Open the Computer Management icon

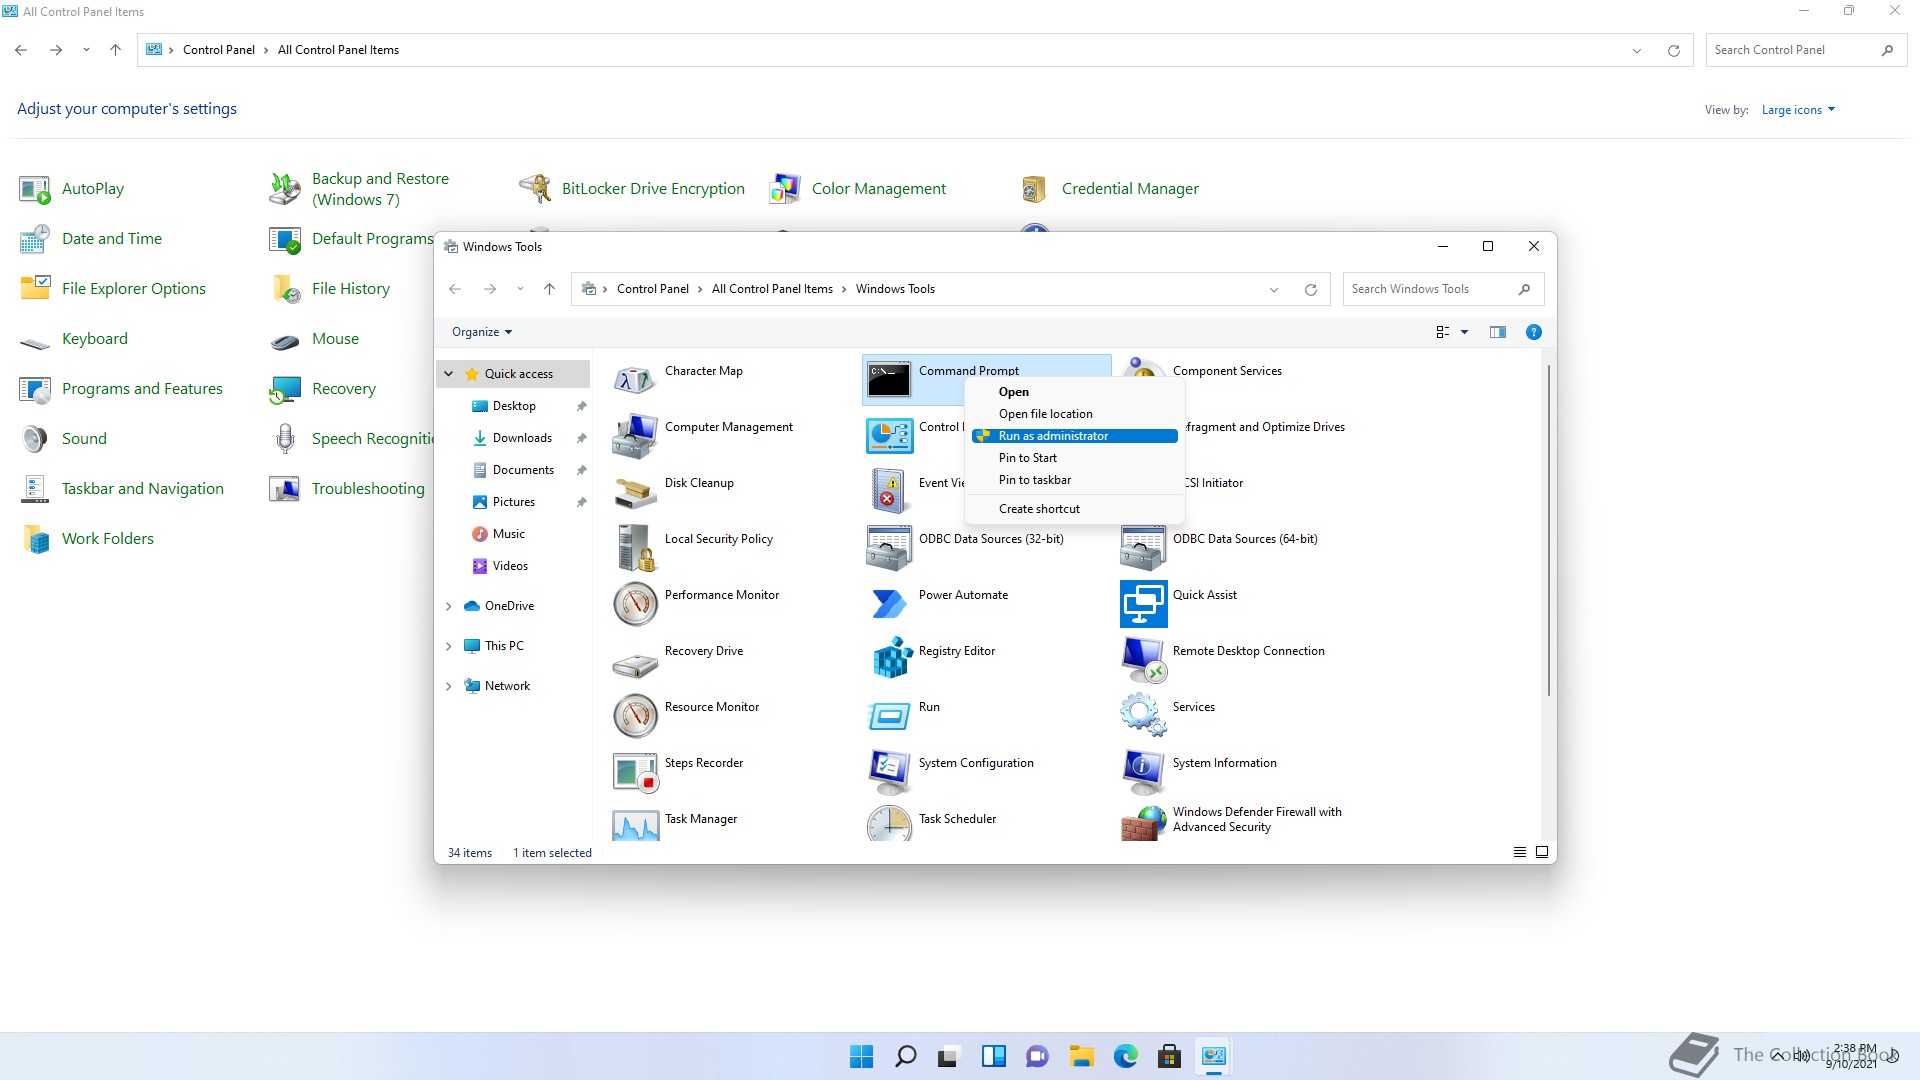[635, 436]
